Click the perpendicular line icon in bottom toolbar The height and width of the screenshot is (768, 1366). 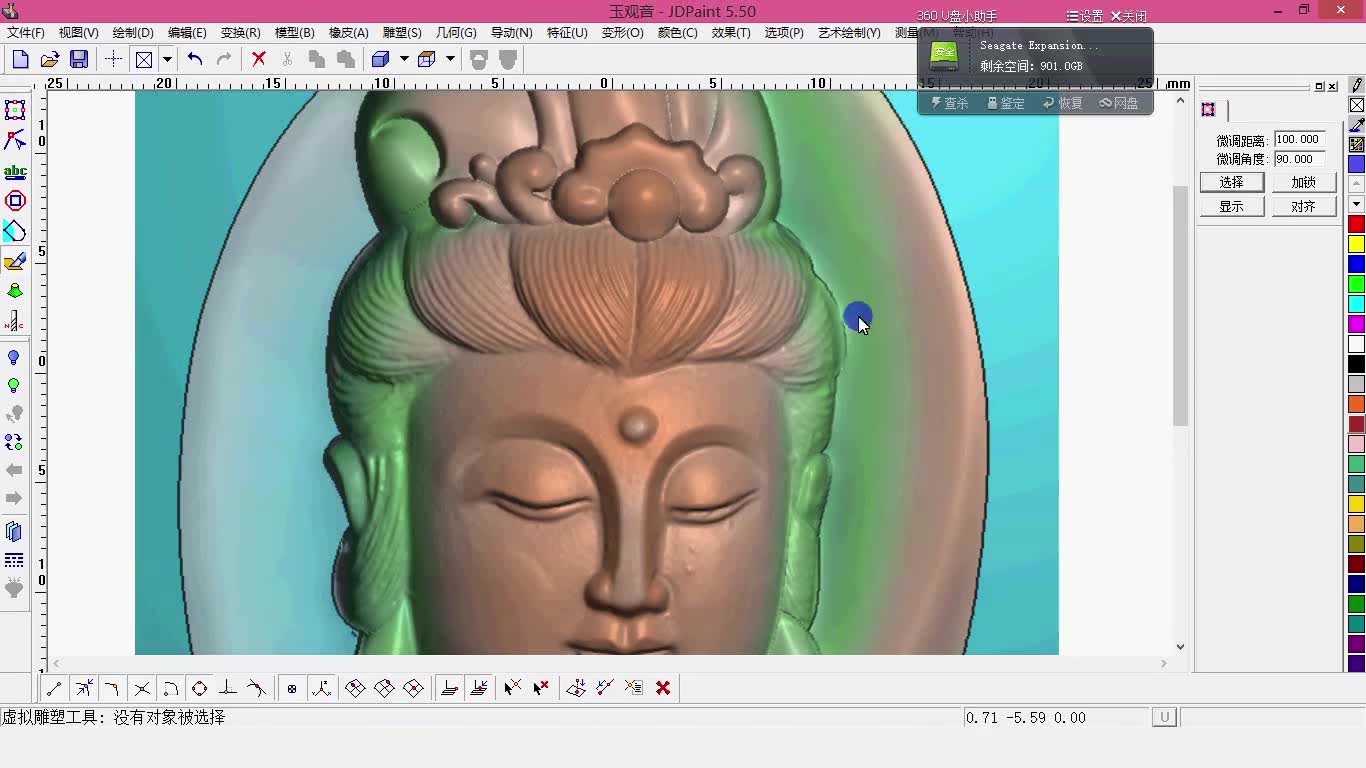pos(228,688)
